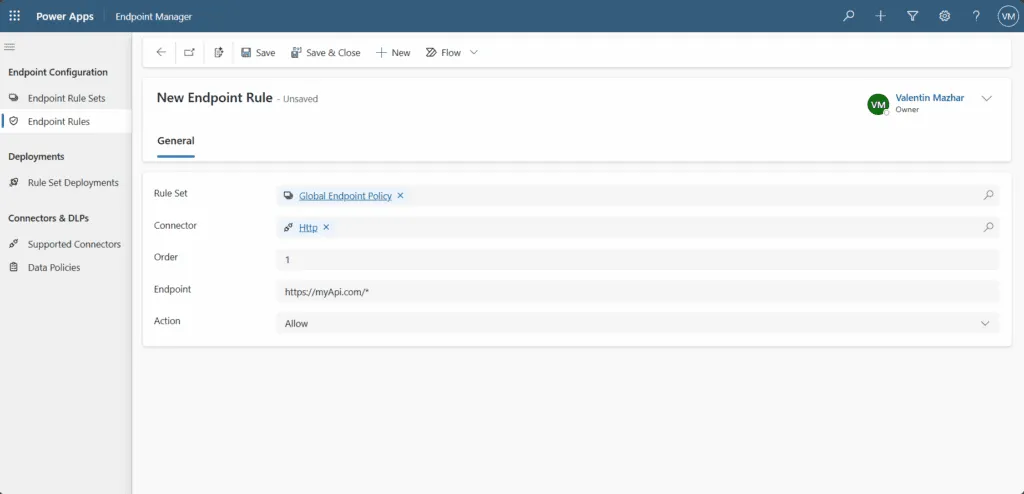Click the 'Endpoint' field label
This screenshot has width=1024, height=494.
[x=172, y=289]
